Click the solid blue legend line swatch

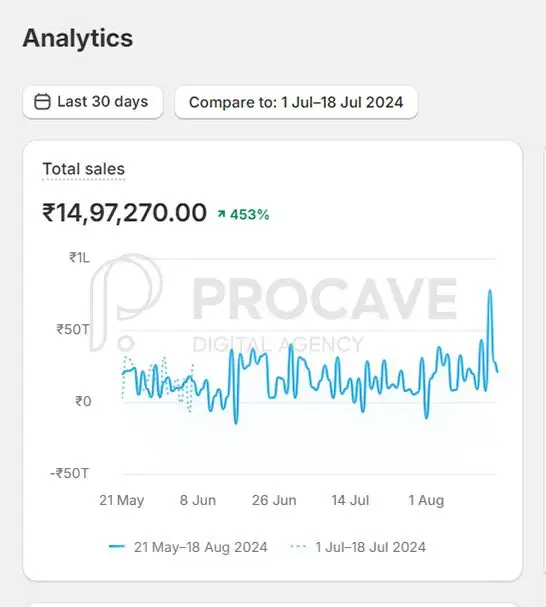click(x=117, y=547)
